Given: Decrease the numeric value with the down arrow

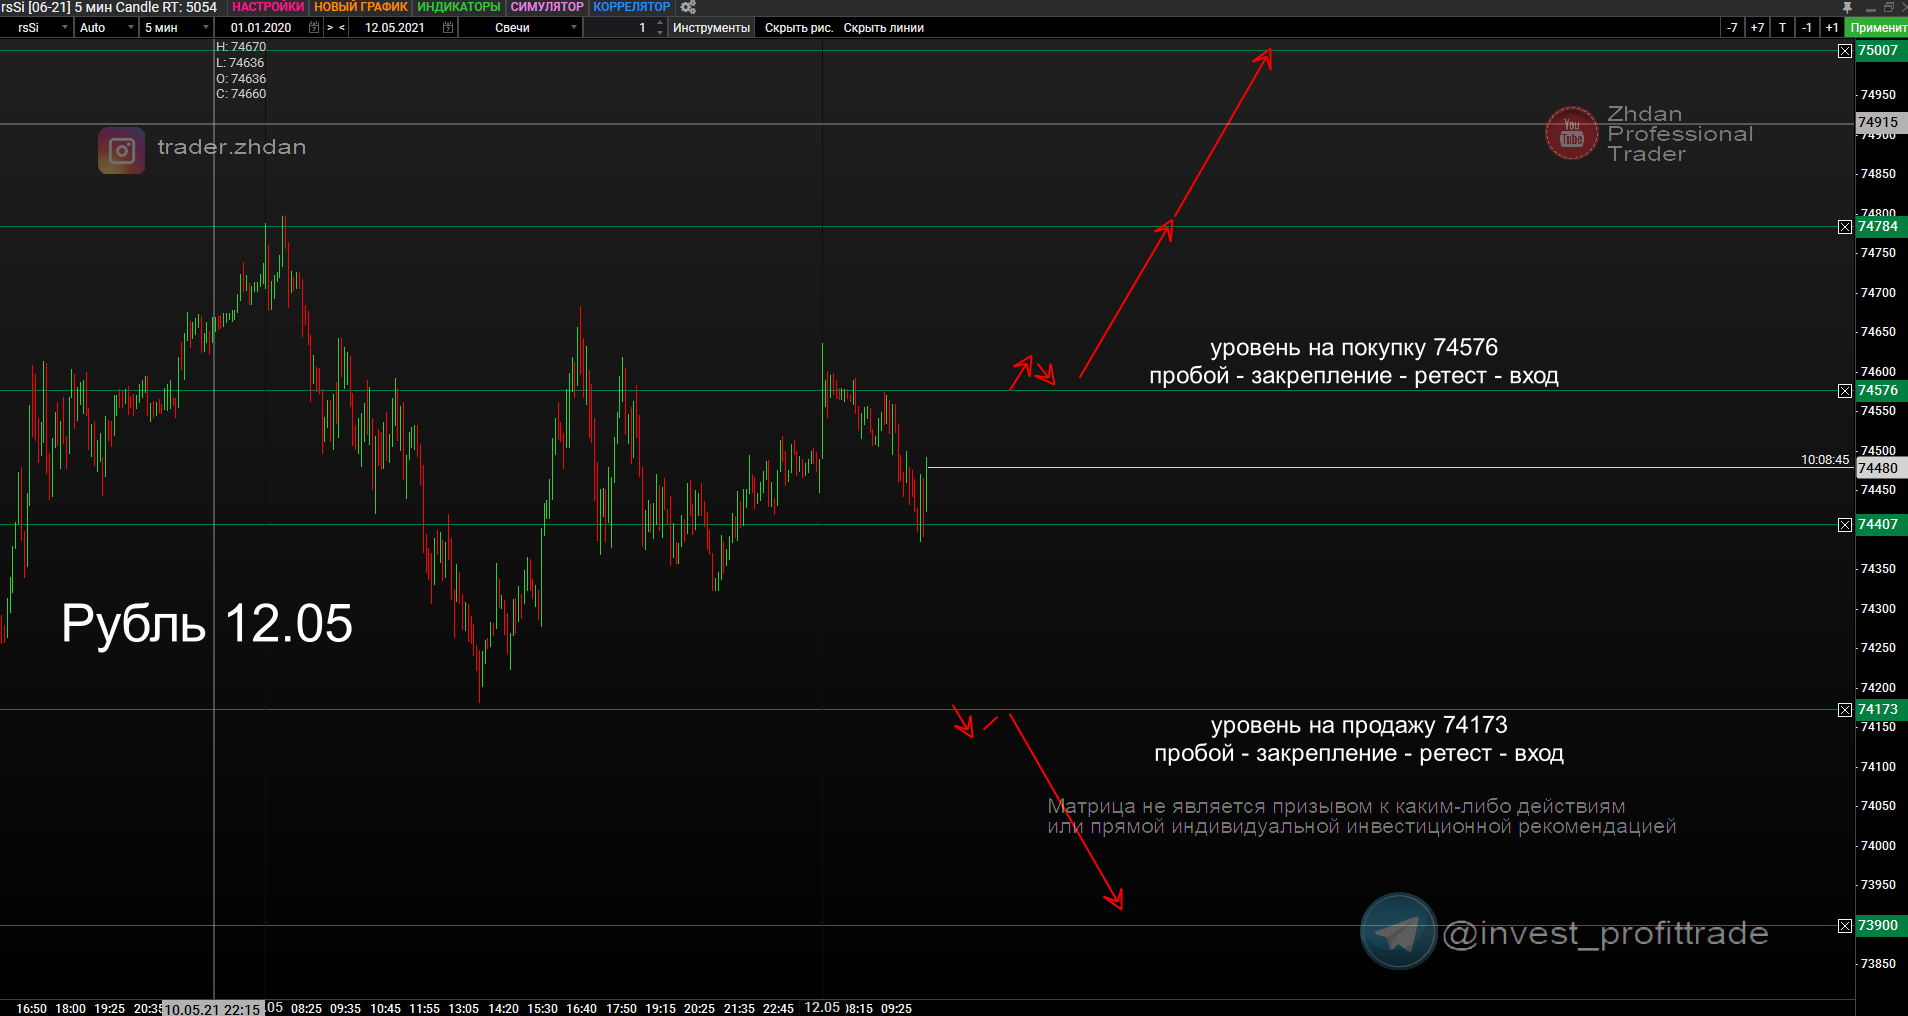Looking at the screenshot, I should pos(660,33).
